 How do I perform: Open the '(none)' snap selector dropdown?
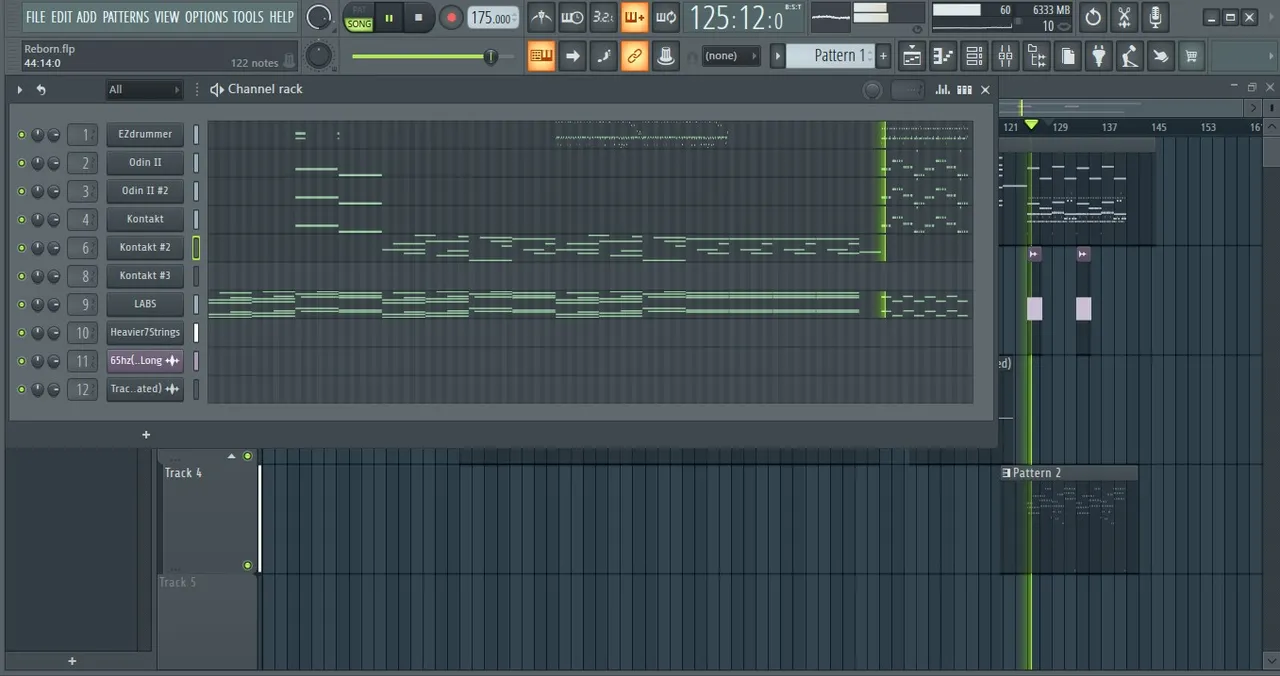tap(731, 56)
